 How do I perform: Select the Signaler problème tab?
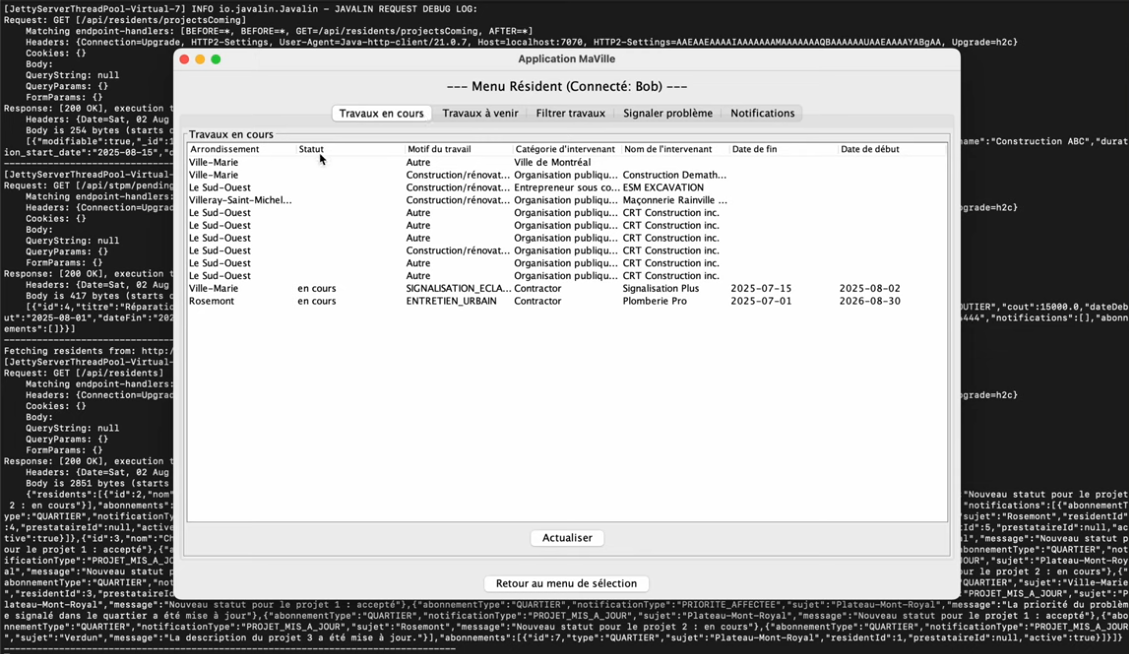(667, 113)
